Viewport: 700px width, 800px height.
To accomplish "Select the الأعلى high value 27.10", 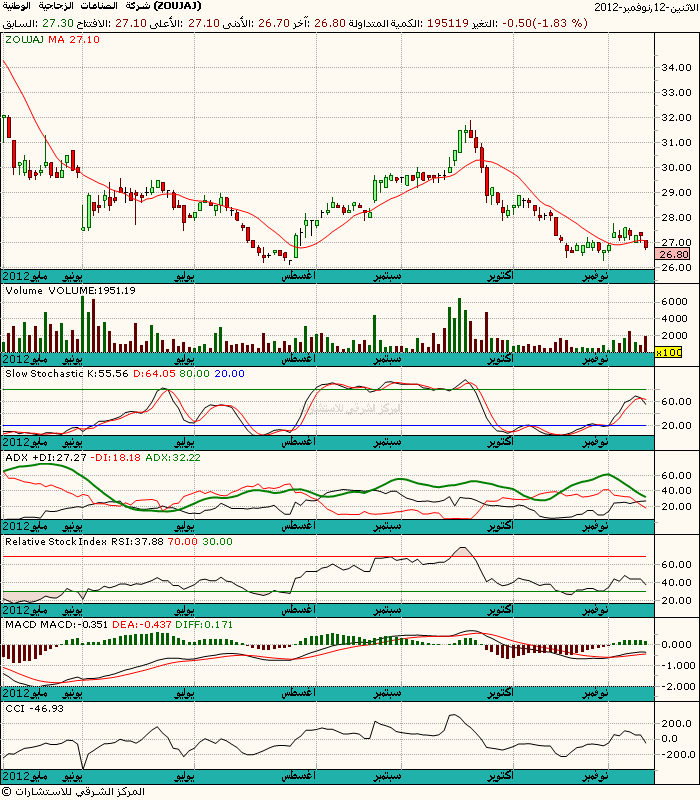I will (204, 23).
